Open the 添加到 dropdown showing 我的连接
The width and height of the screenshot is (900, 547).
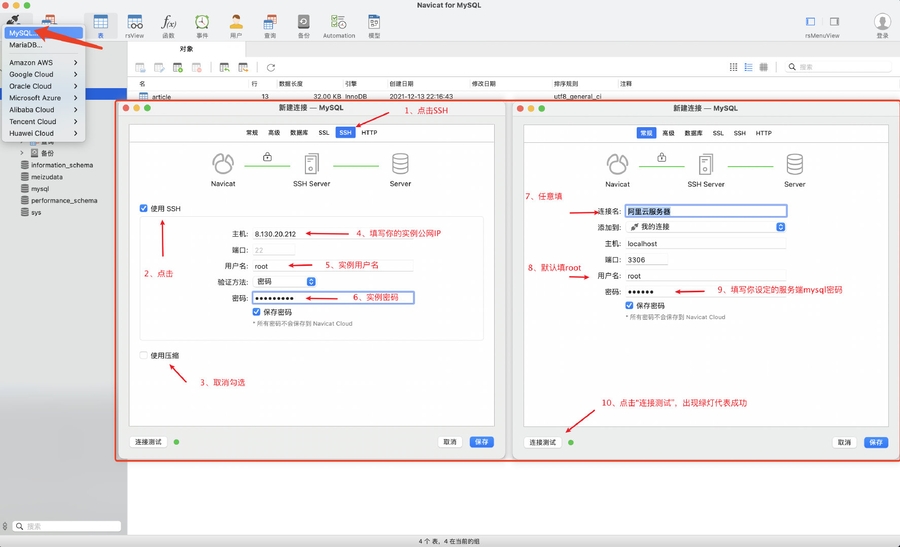click(x=705, y=227)
